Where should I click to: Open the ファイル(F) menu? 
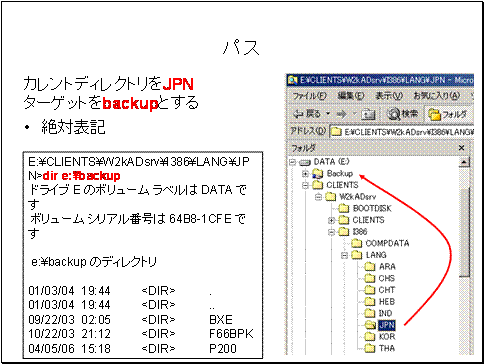click(x=310, y=96)
